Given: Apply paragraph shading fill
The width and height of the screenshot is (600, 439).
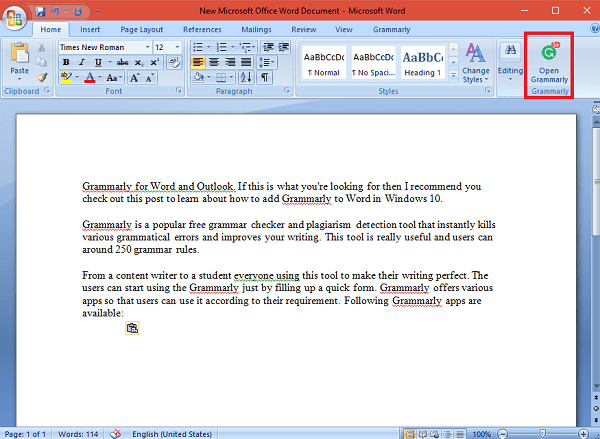Looking at the screenshot, I should [198, 78].
